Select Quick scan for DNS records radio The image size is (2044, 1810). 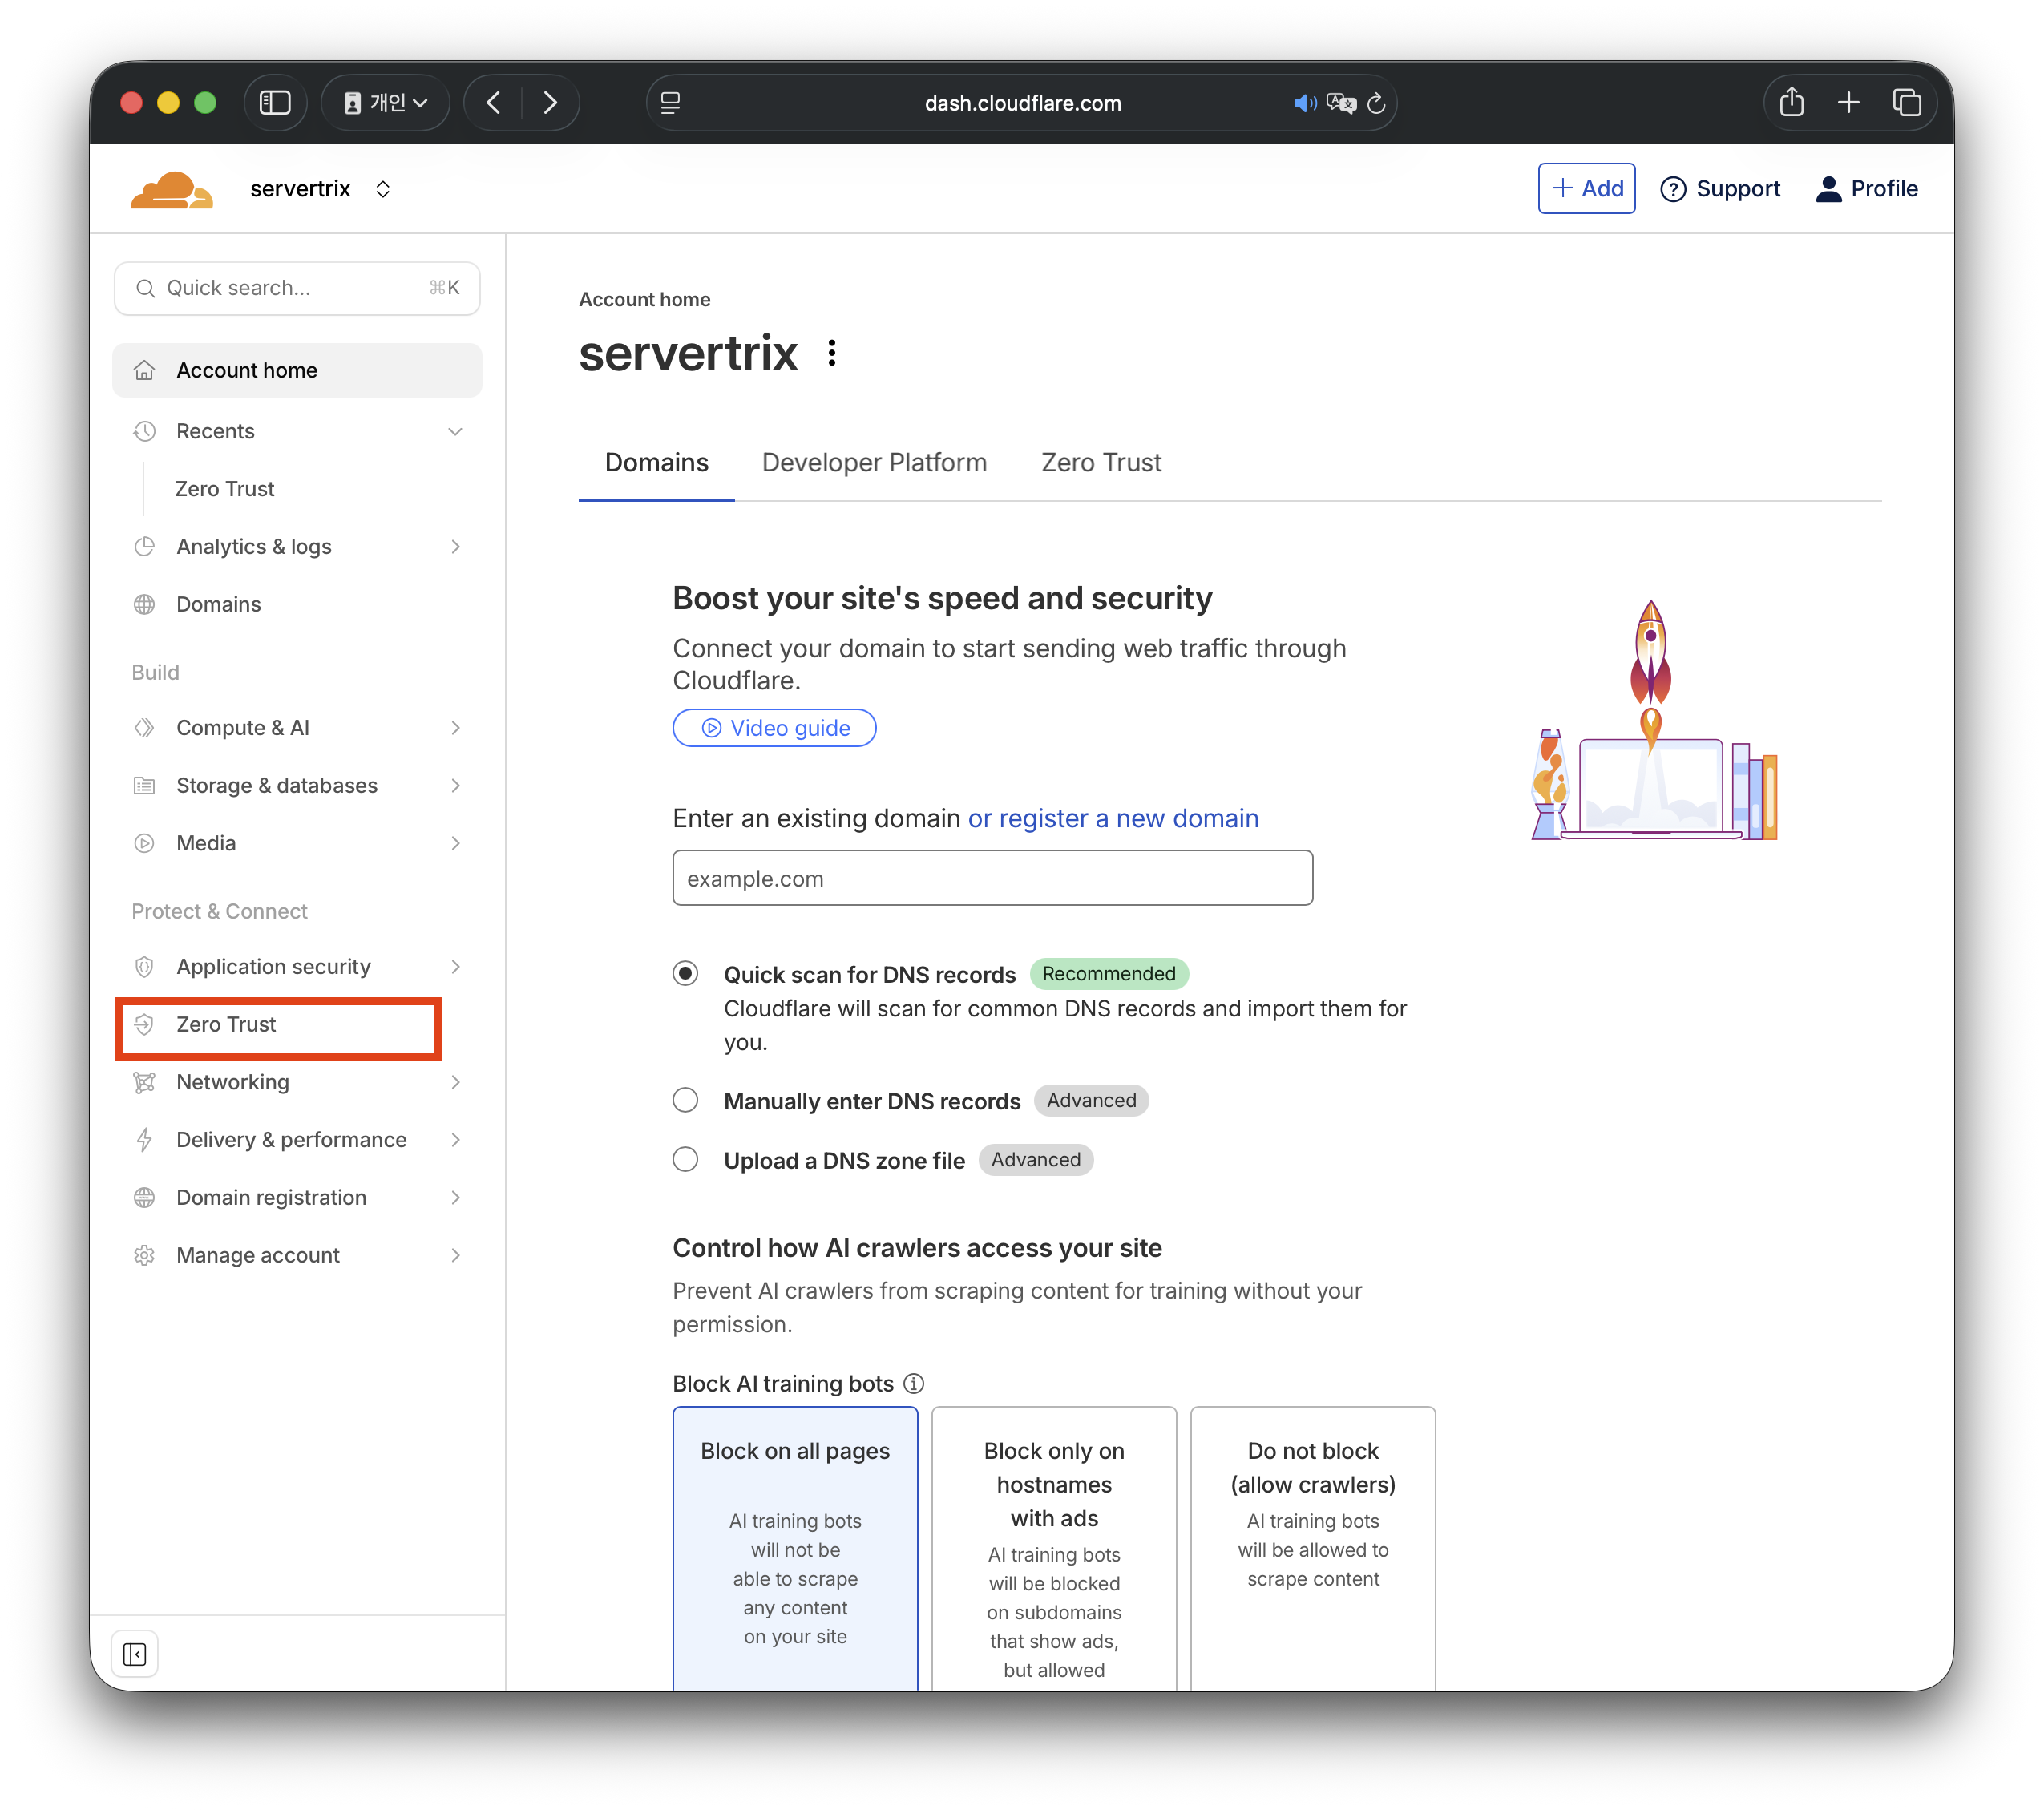[x=685, y=974]
